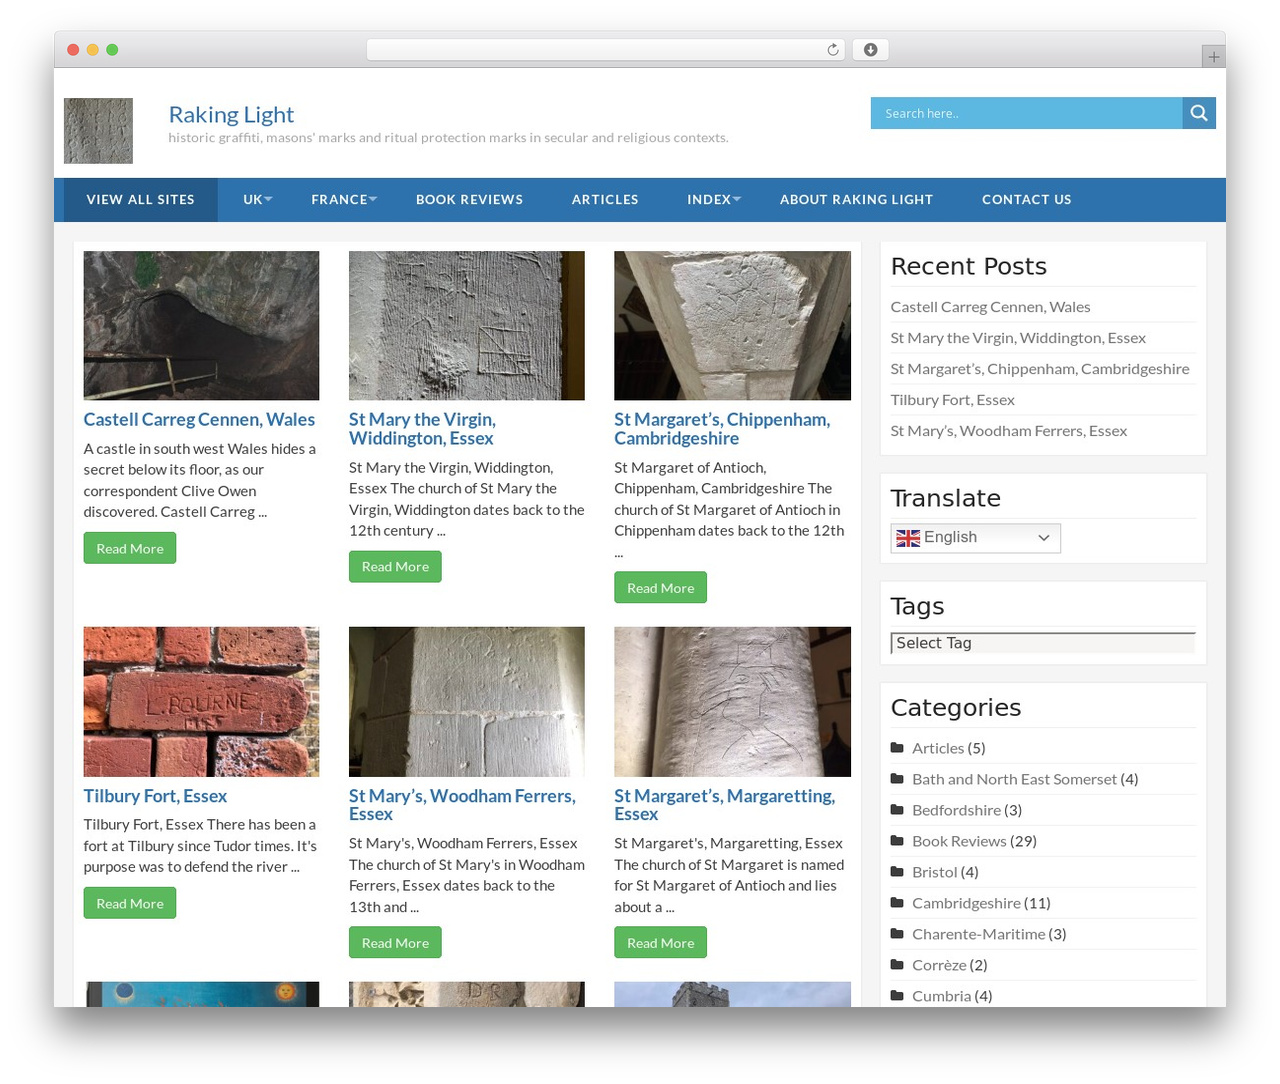Image resolution: width=1280 pixels, height=1084 pixels.
Task: Click the folder icon beside Book Reviews category
Action: pyautogui.click(x=897, y=840)
